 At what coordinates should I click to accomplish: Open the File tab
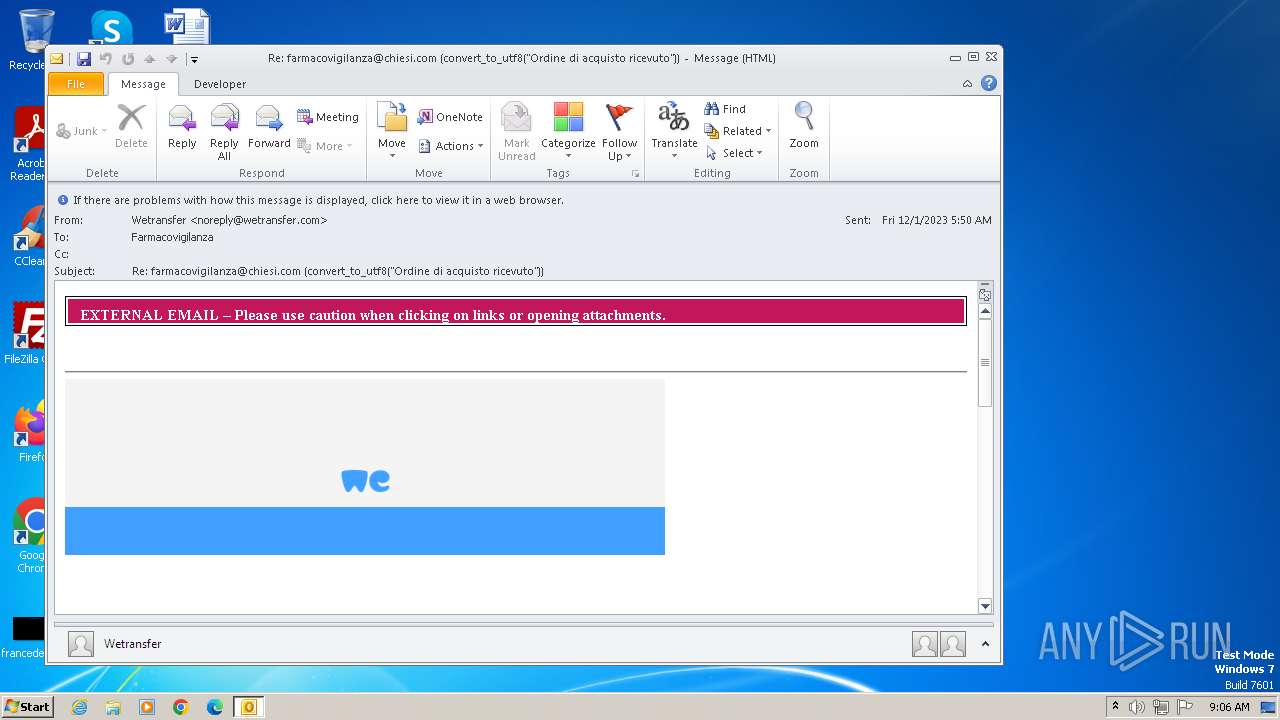pyautogui.click(x=76, y=84)
